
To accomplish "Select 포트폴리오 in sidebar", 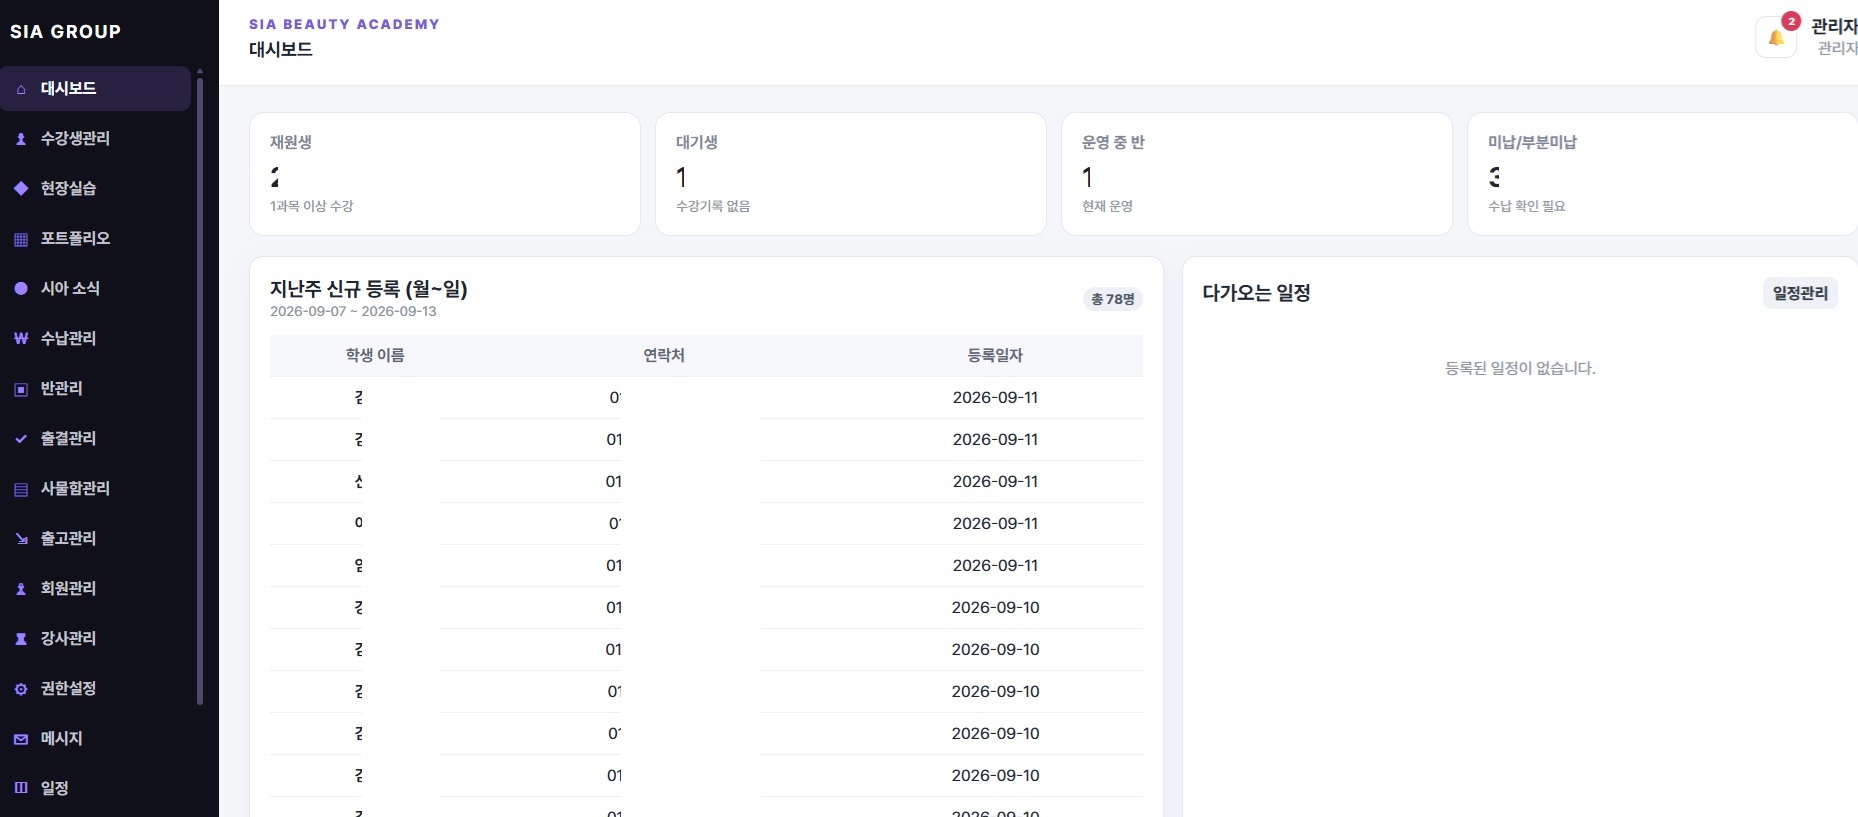I will coord(95,238).
